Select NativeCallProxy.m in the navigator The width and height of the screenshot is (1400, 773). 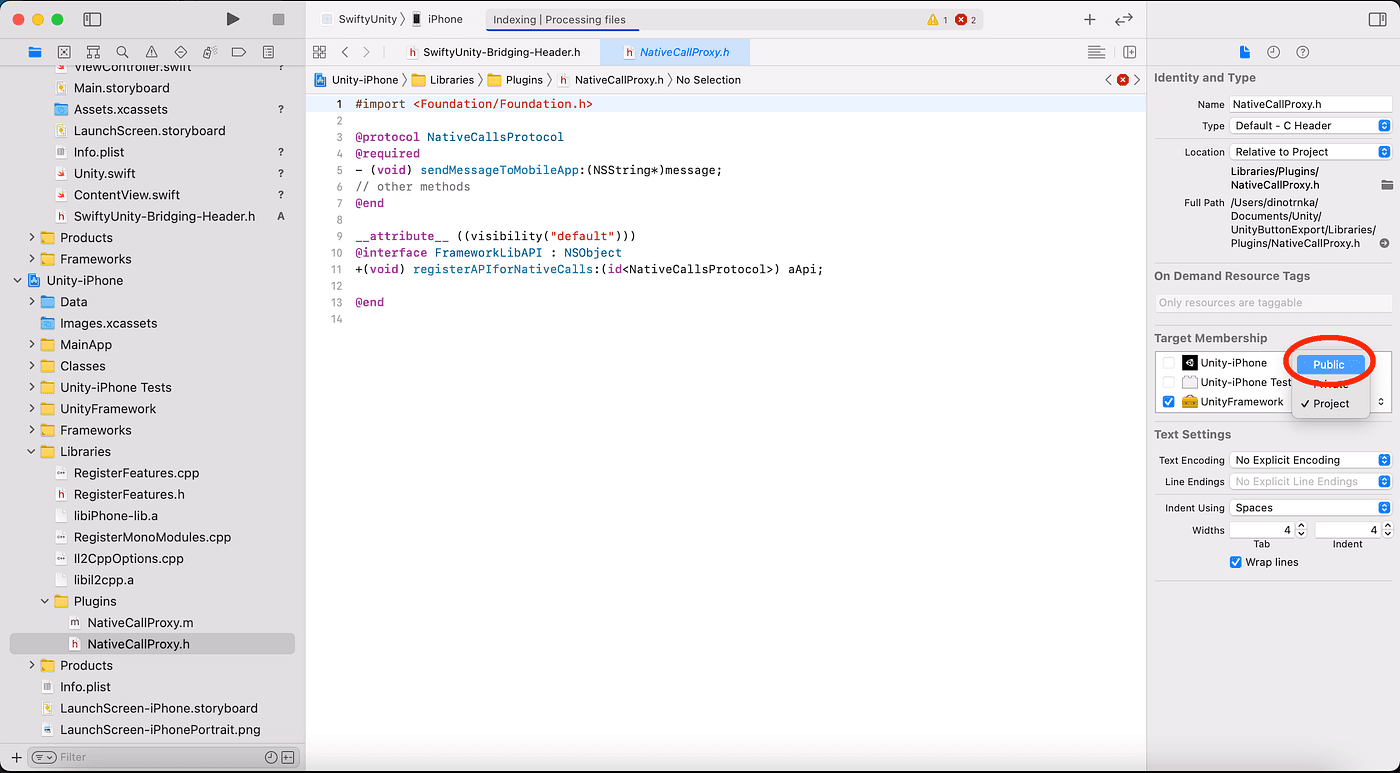click(140, 623)
